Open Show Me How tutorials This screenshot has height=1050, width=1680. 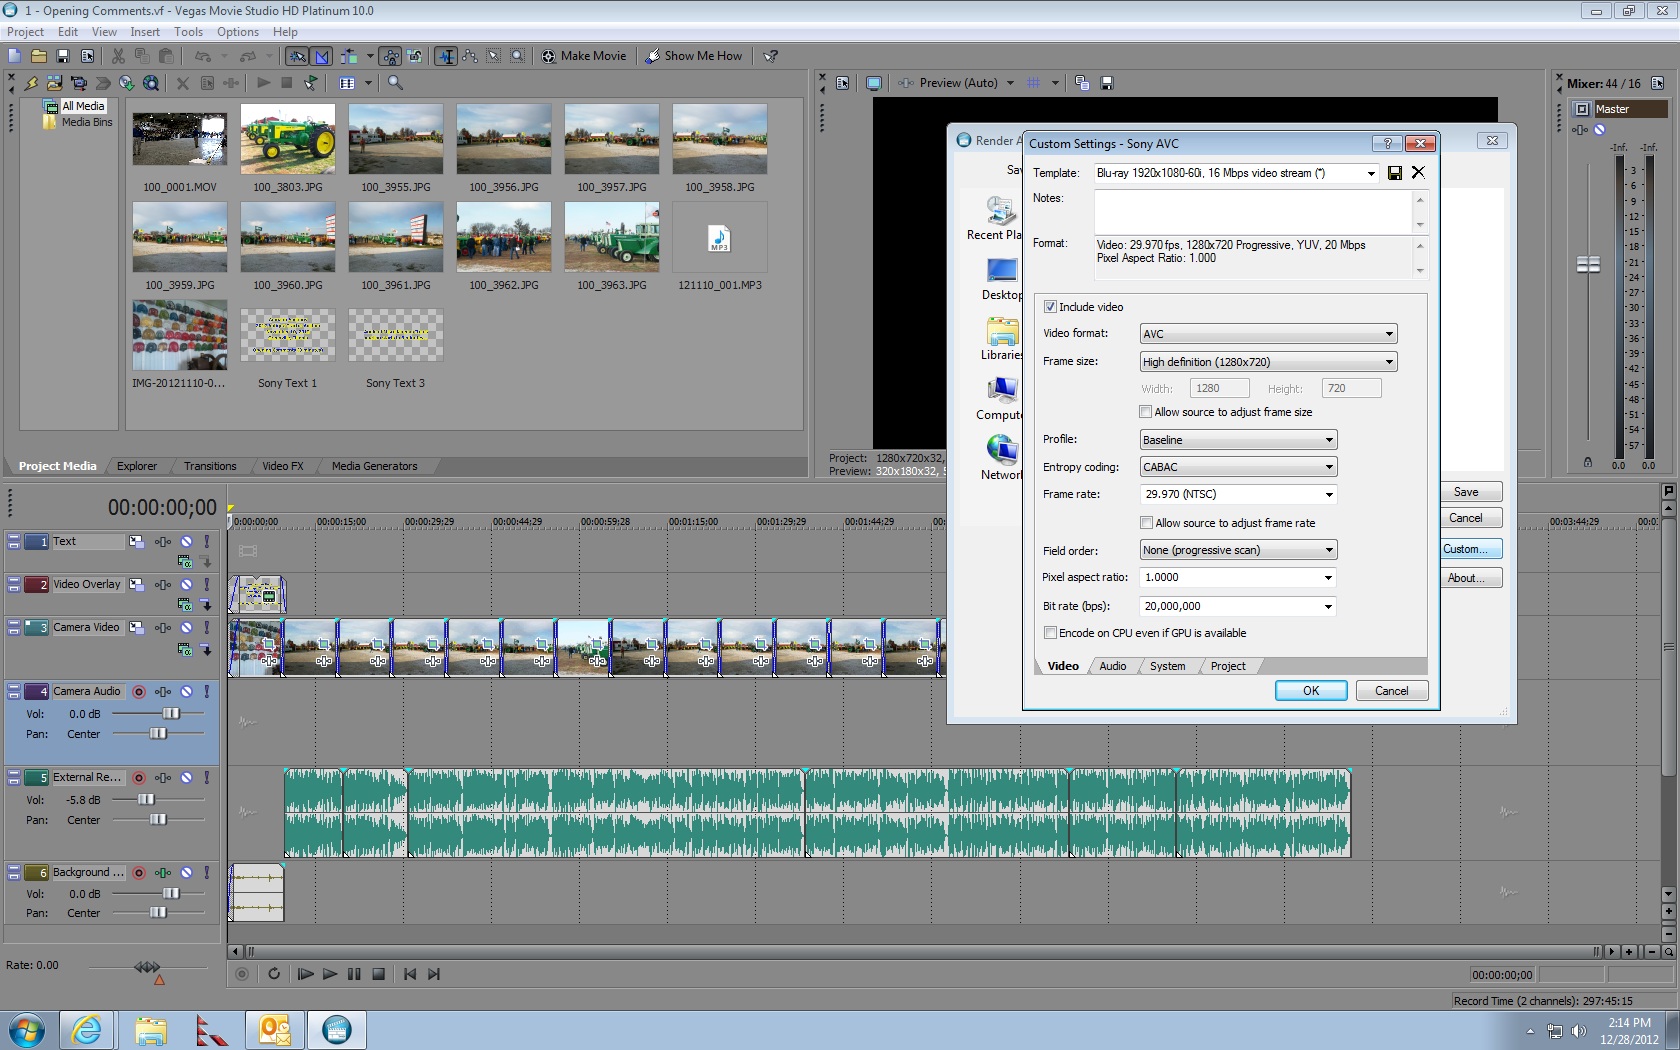point(694,56)
